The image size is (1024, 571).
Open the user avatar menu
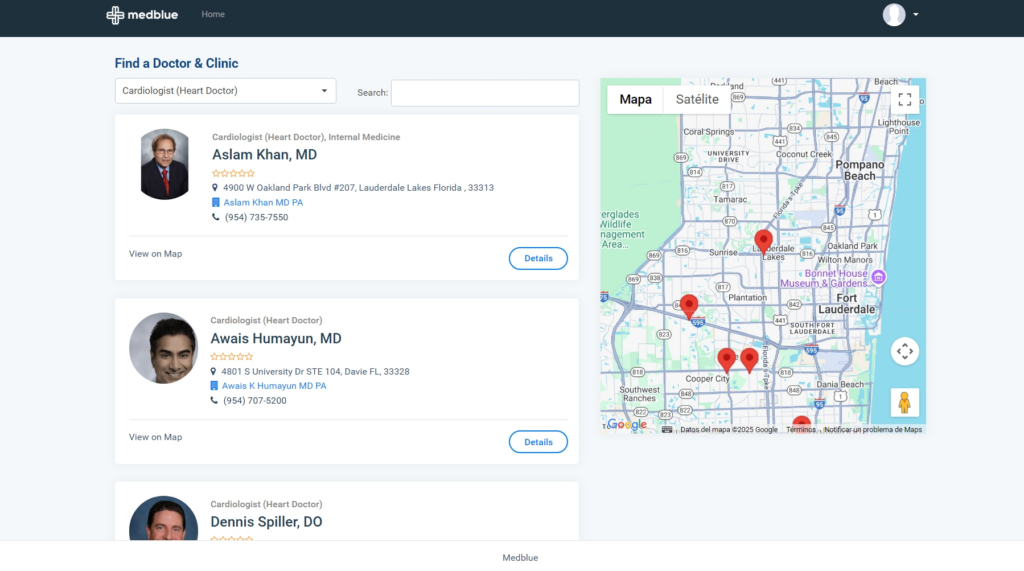893,14
